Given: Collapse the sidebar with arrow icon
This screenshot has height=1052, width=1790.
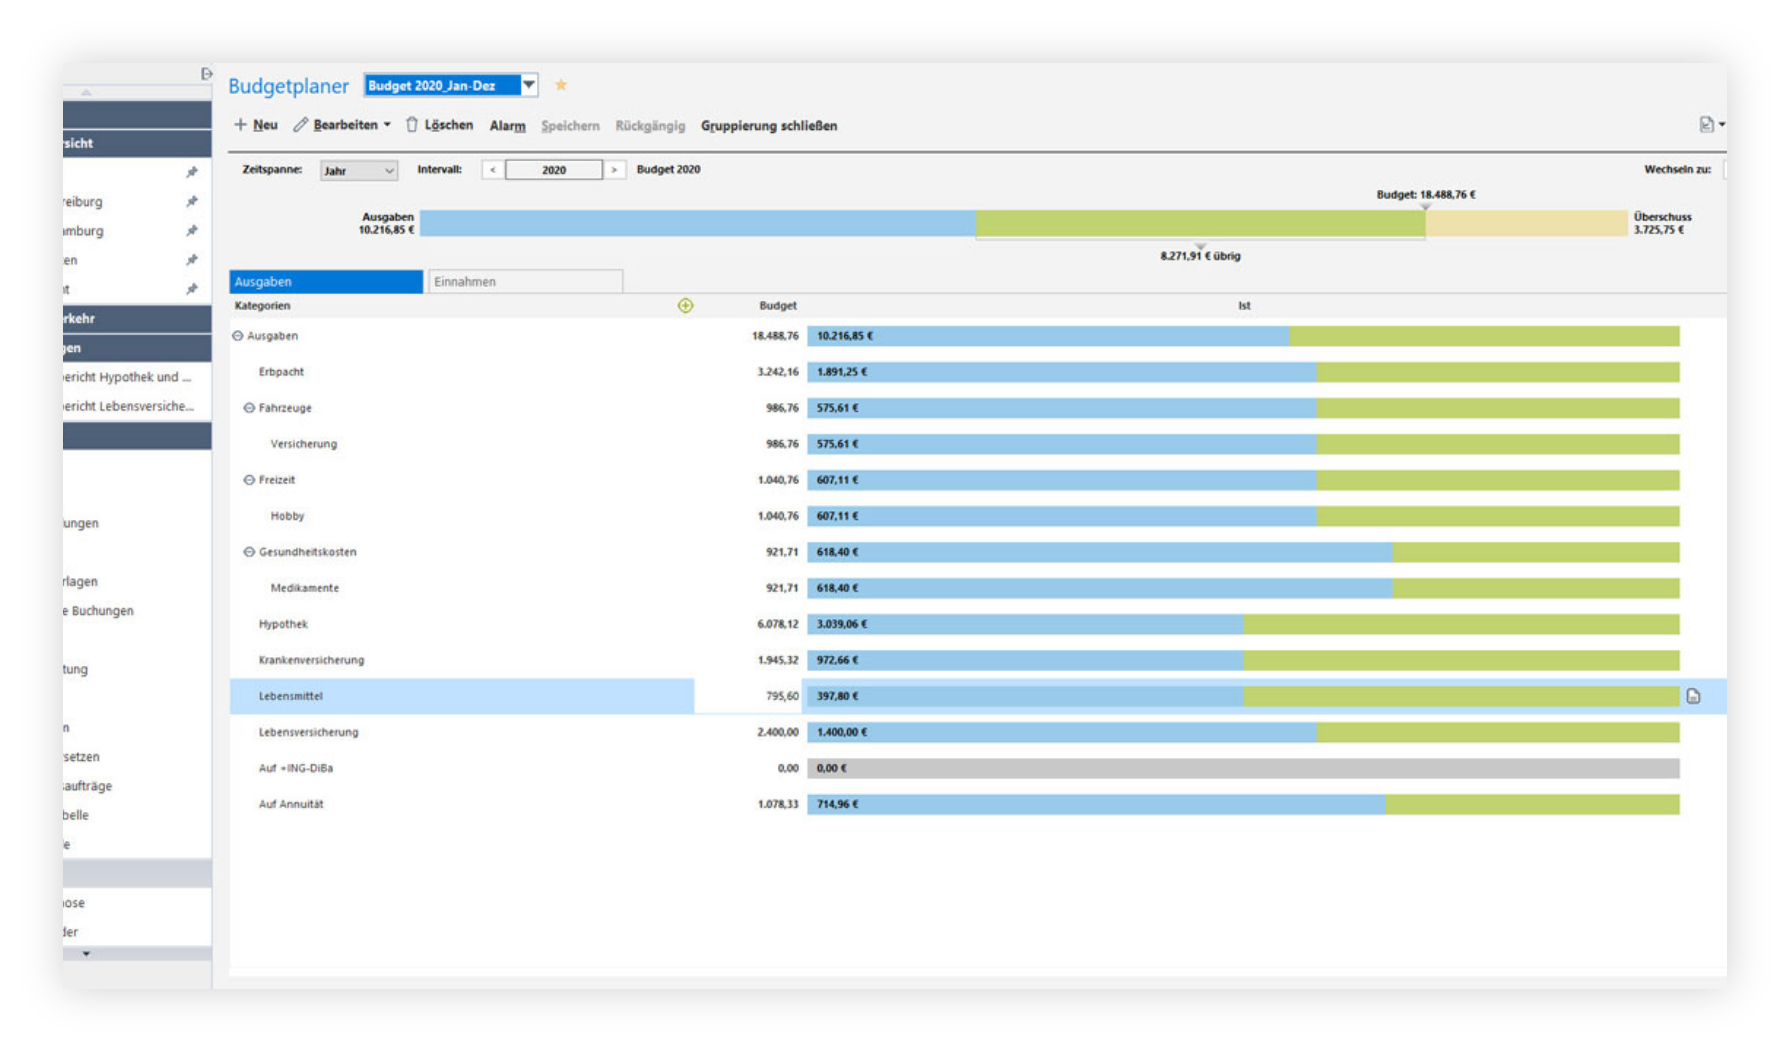Looking at the screenshot, I should coord(206,74).
